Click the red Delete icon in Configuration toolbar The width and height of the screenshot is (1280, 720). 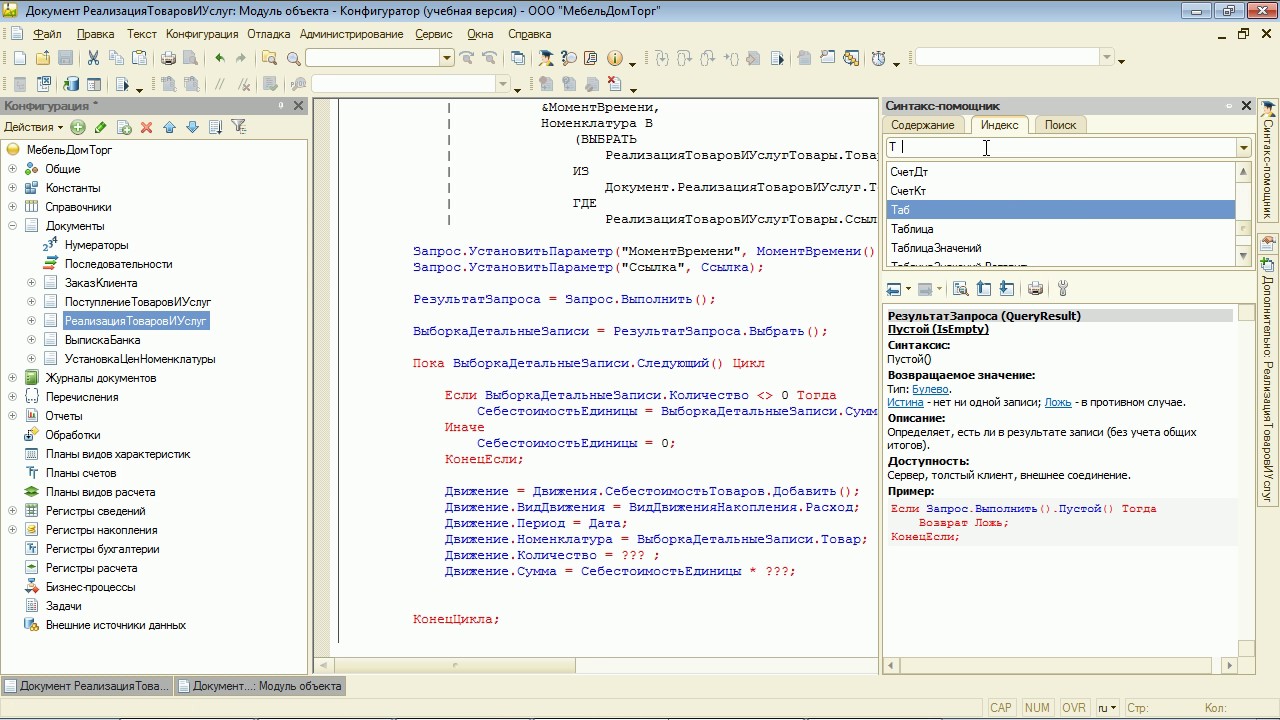click(x=146, y=127)
